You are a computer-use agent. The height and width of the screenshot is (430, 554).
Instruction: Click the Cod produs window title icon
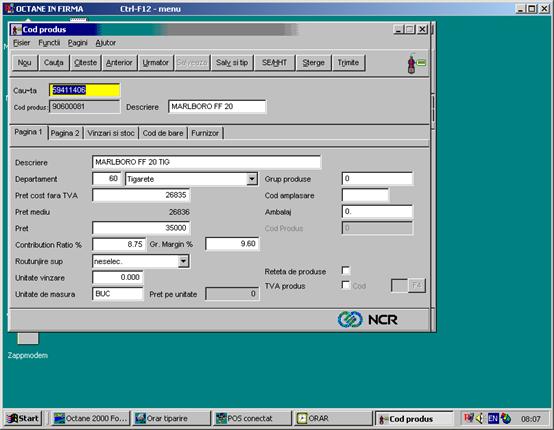pos(16,30)
